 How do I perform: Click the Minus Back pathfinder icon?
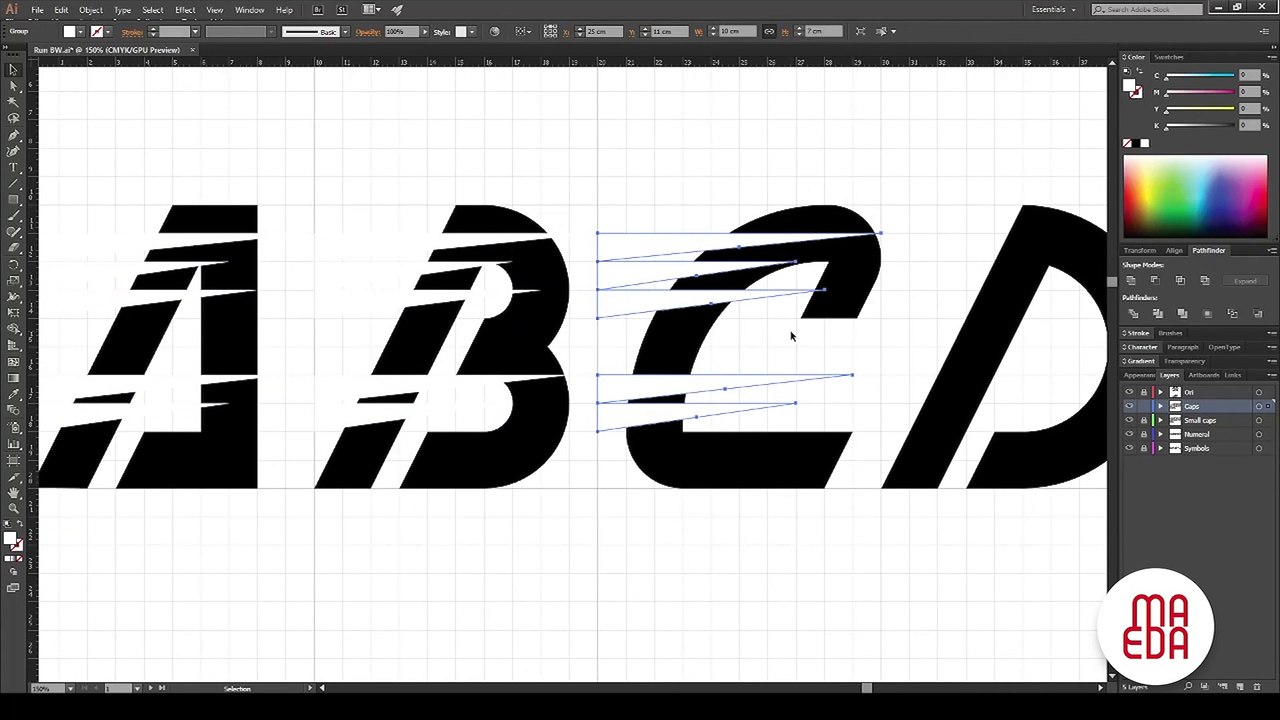[1257, 314]
